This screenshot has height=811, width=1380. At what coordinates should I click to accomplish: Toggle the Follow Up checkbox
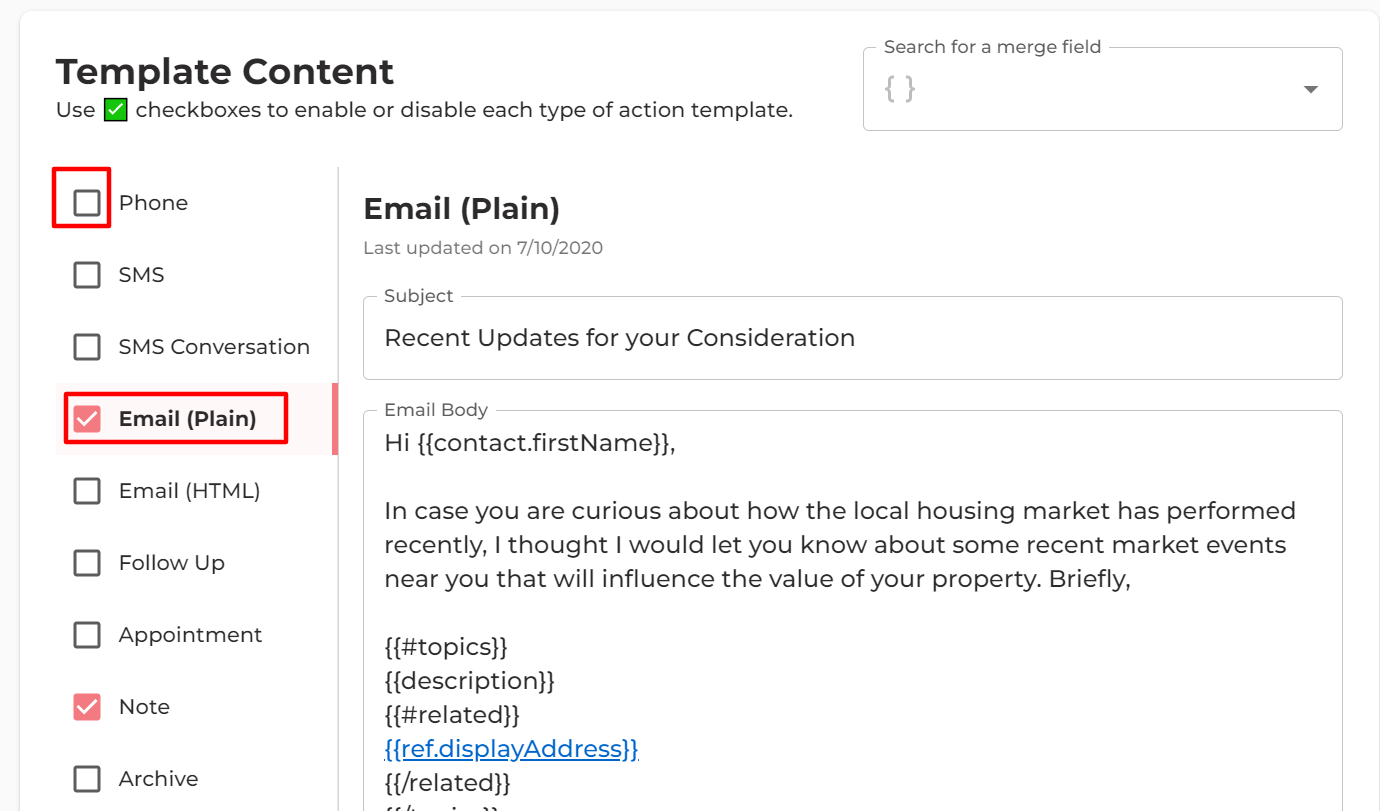87,563
